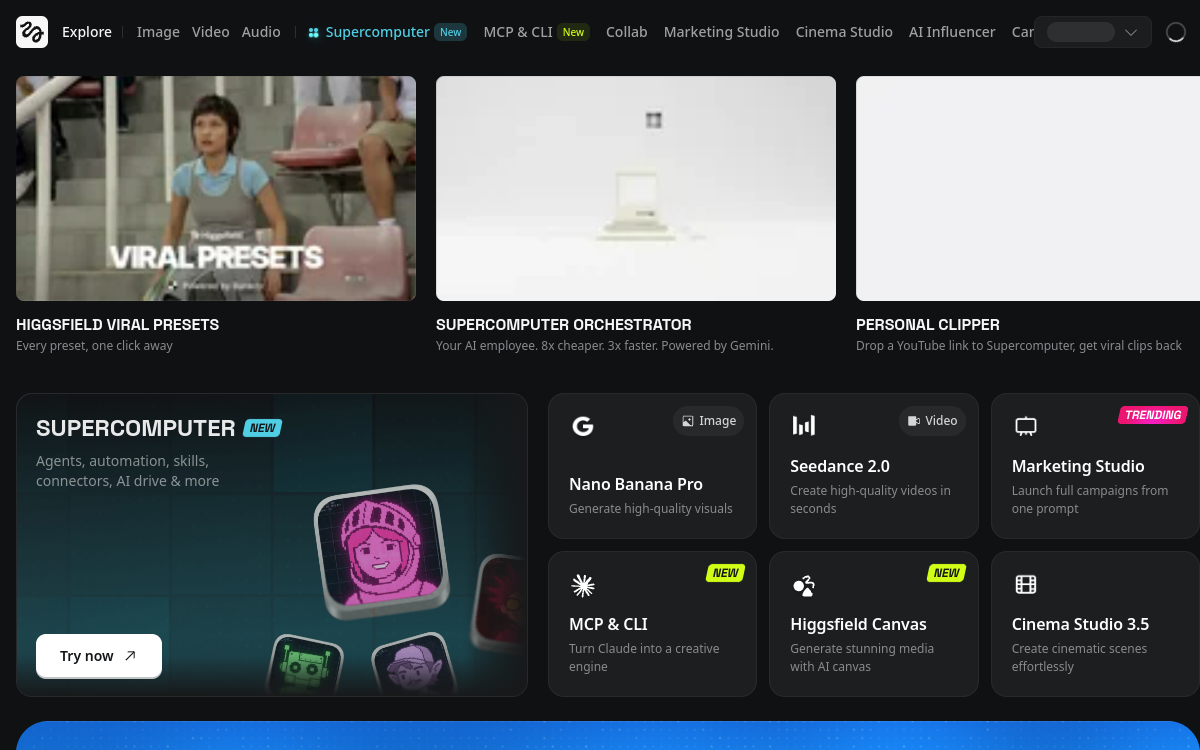
Task: Expand the account dropdown chevron
Action: pyautogui.click(x=1131, y=32)
